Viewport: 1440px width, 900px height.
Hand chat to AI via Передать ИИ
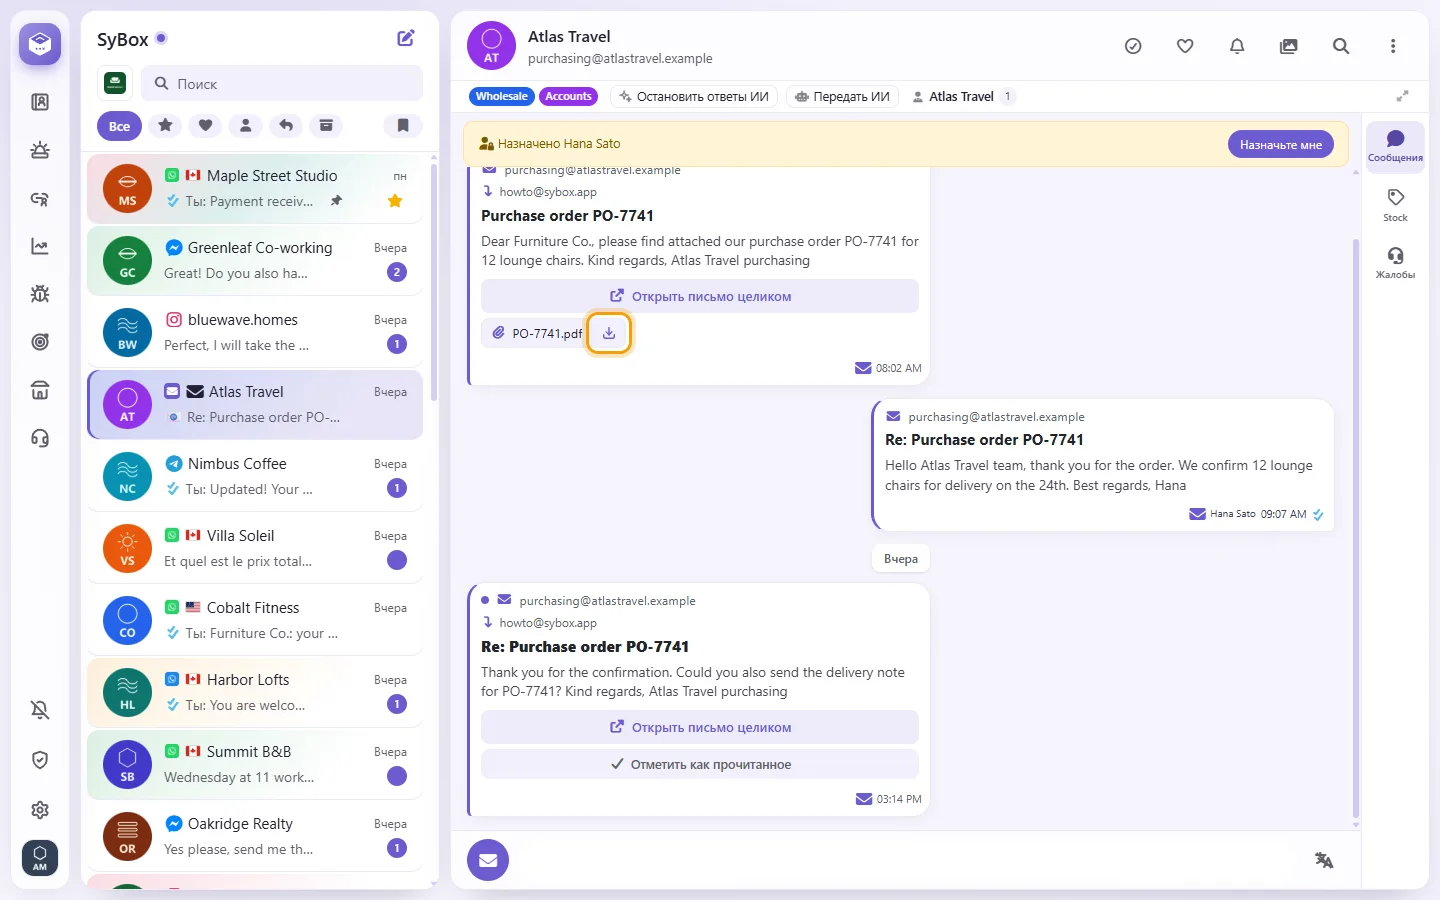tap(842, 96)
